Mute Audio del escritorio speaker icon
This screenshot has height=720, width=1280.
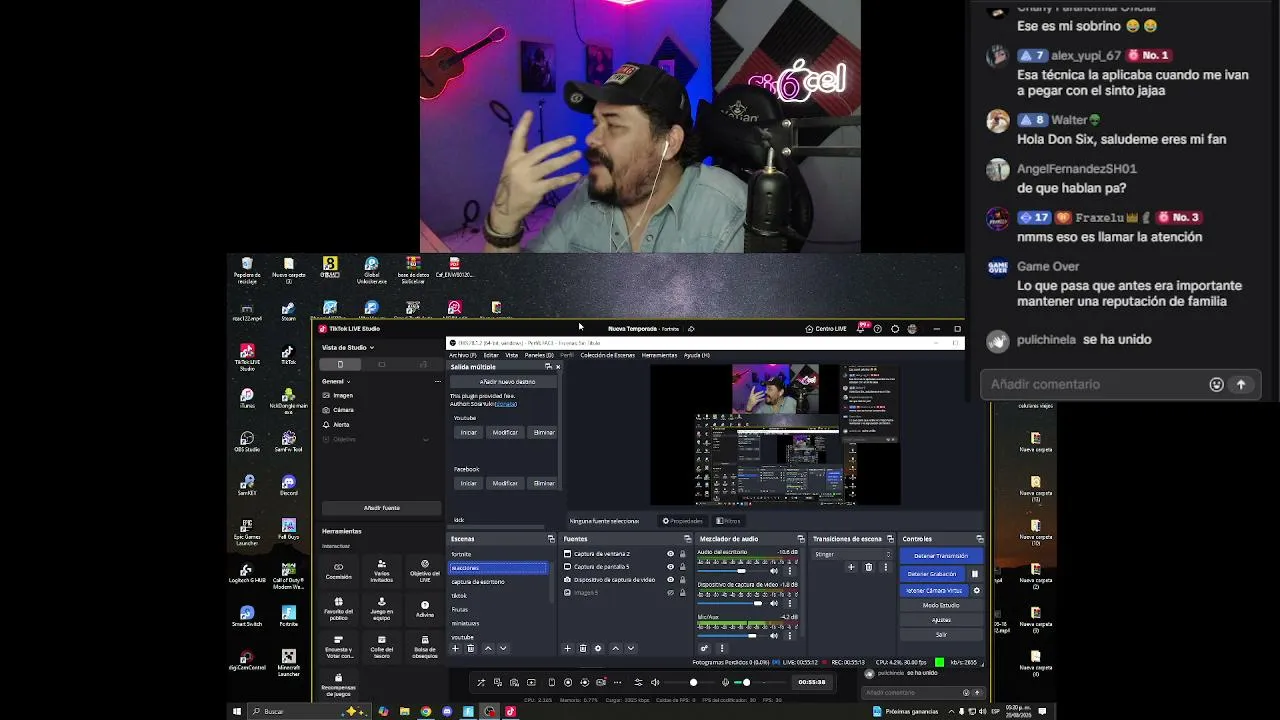click(774, 571)
